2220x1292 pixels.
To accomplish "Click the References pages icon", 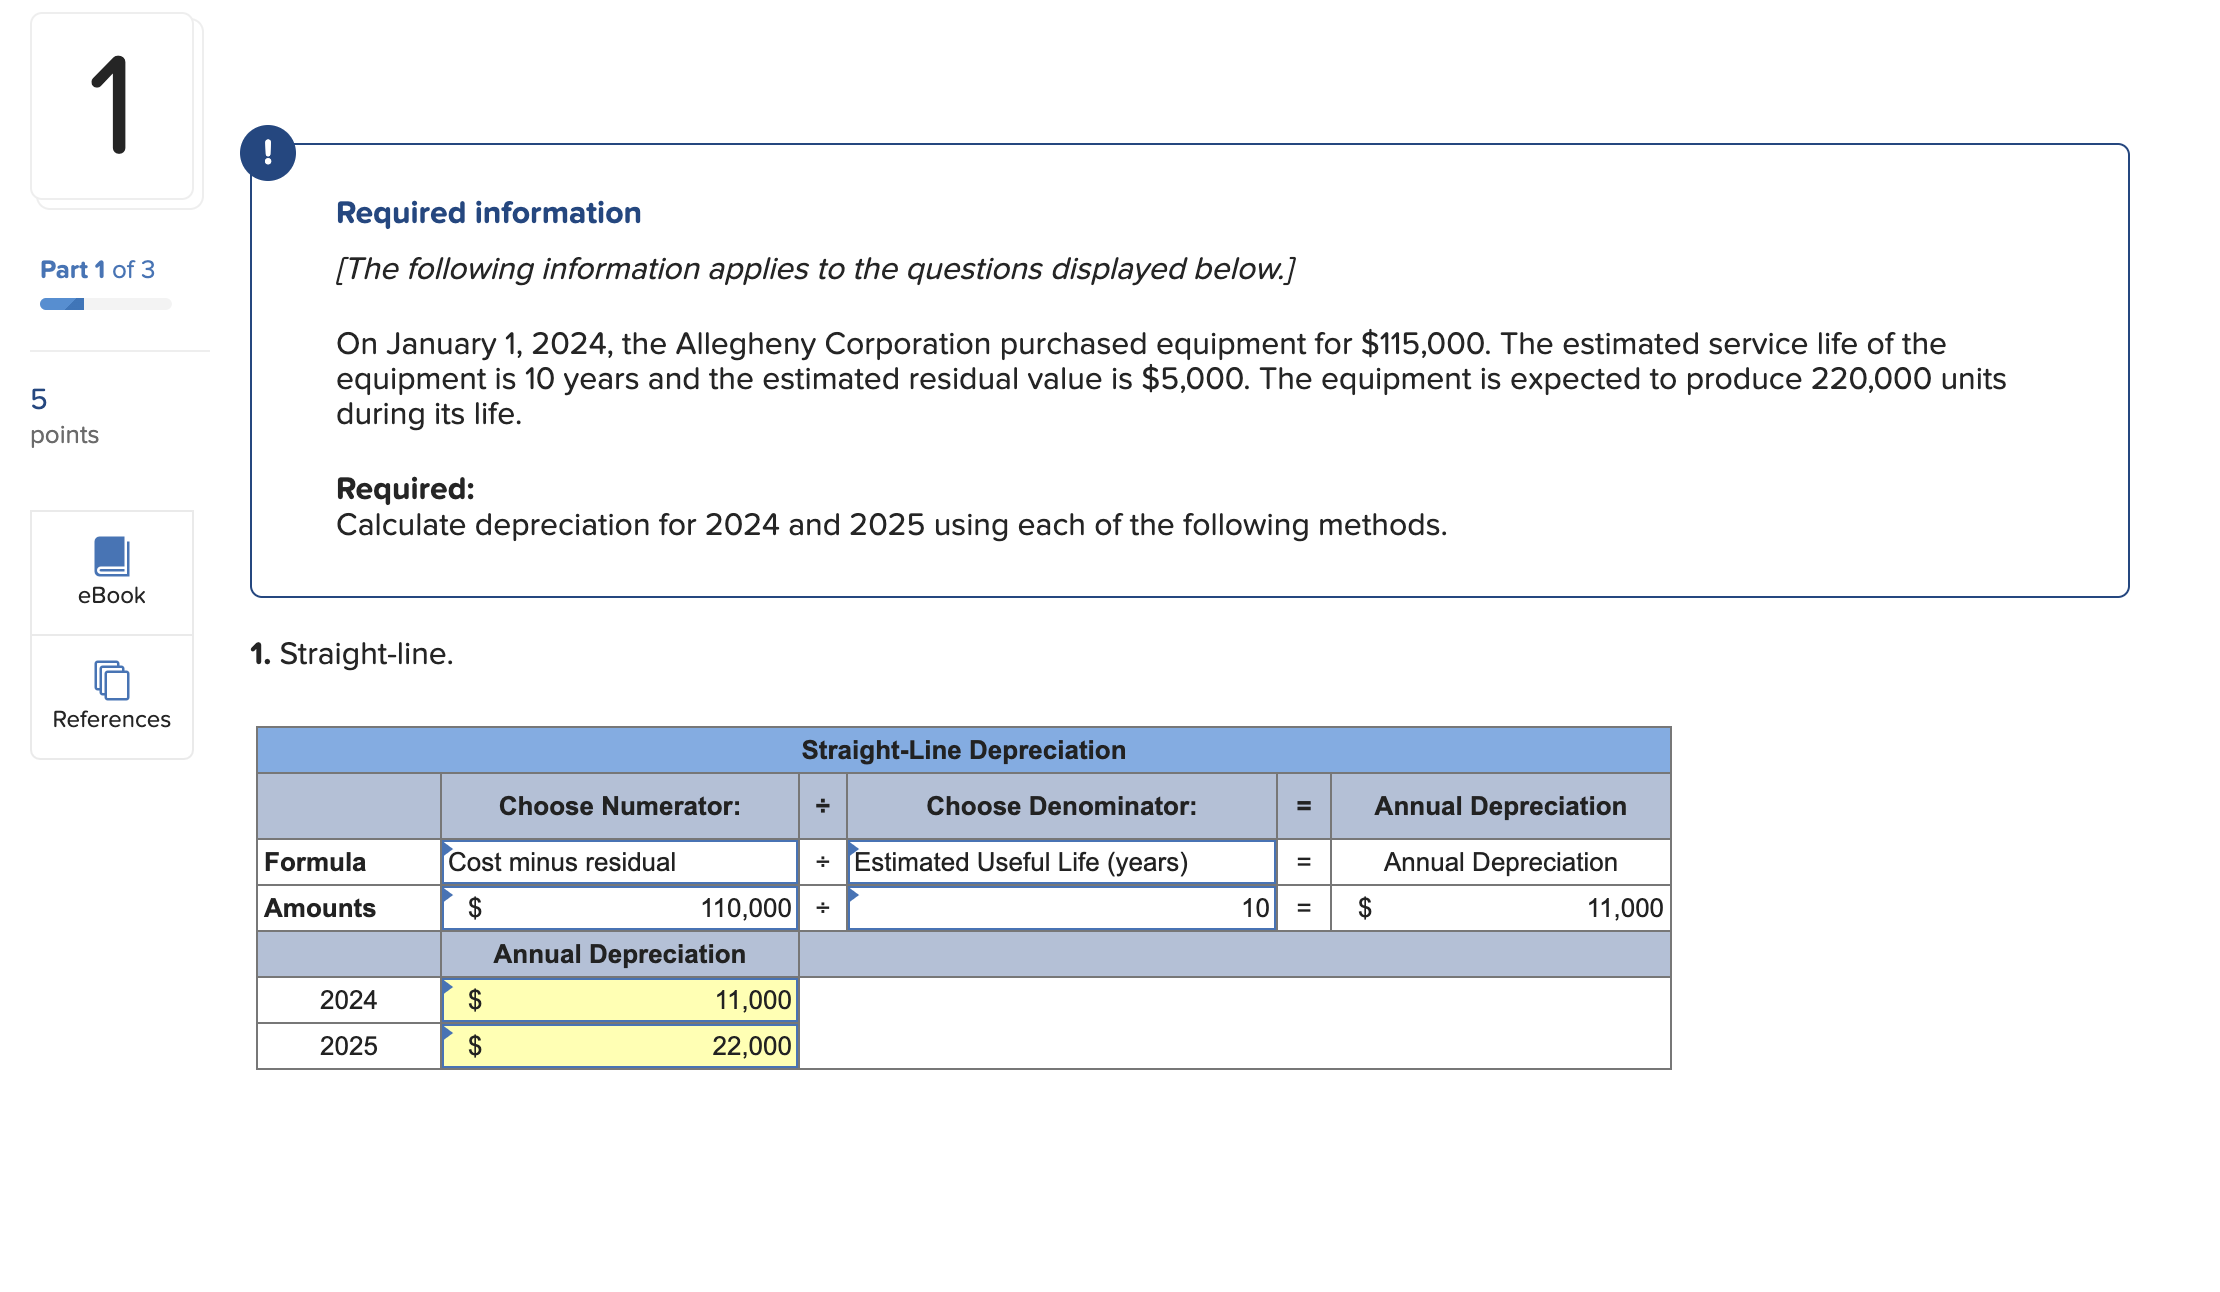I will click(110, 681).
